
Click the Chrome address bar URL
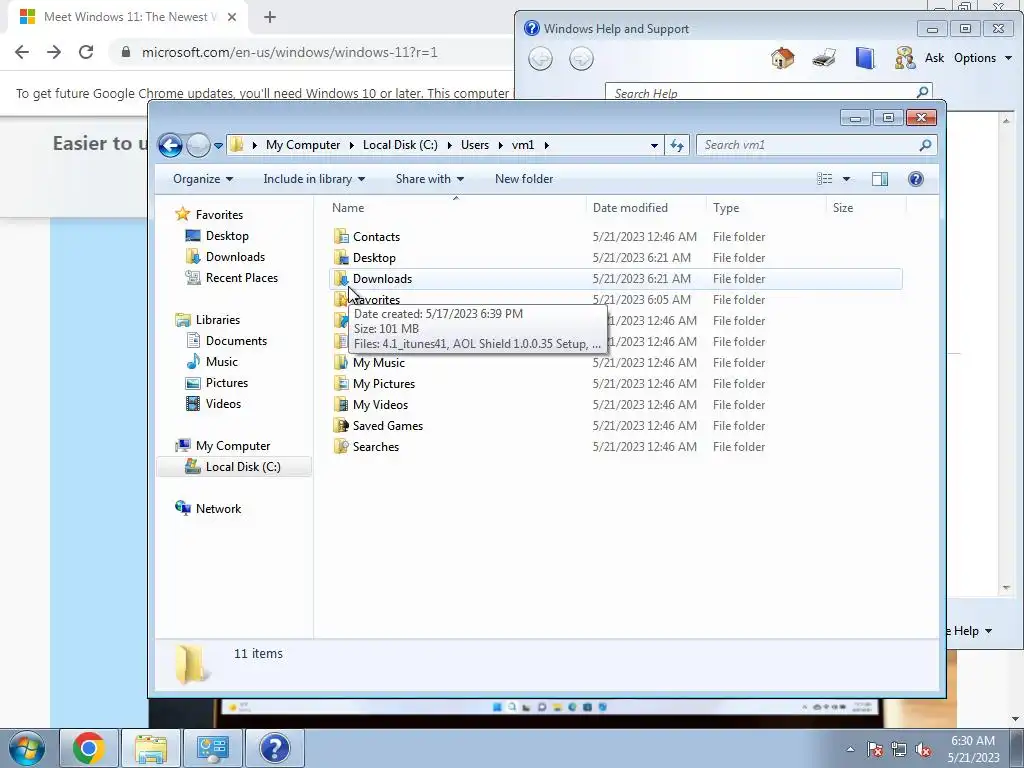289,52
